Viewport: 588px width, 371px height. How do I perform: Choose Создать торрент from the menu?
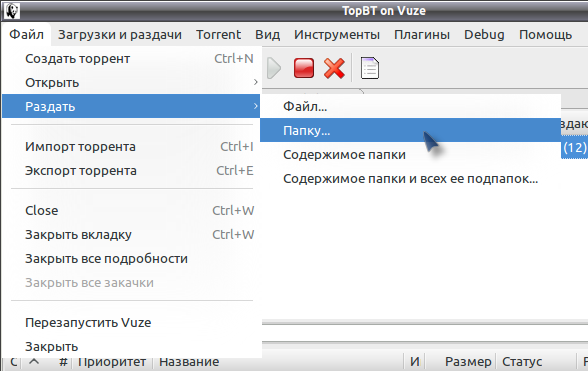coord(131,59)
